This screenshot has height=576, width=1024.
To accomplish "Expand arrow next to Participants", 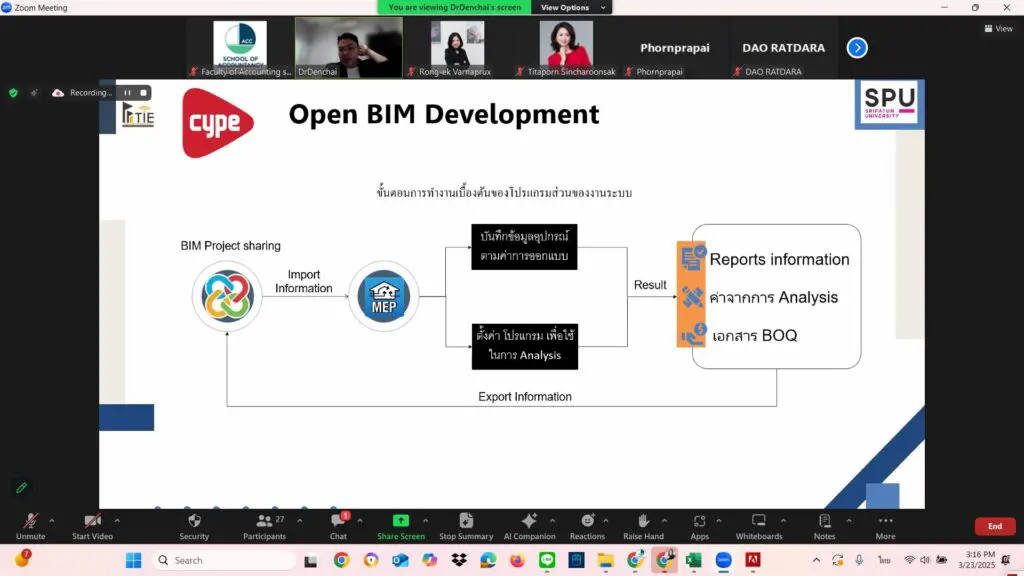I will tap(300, 520).
